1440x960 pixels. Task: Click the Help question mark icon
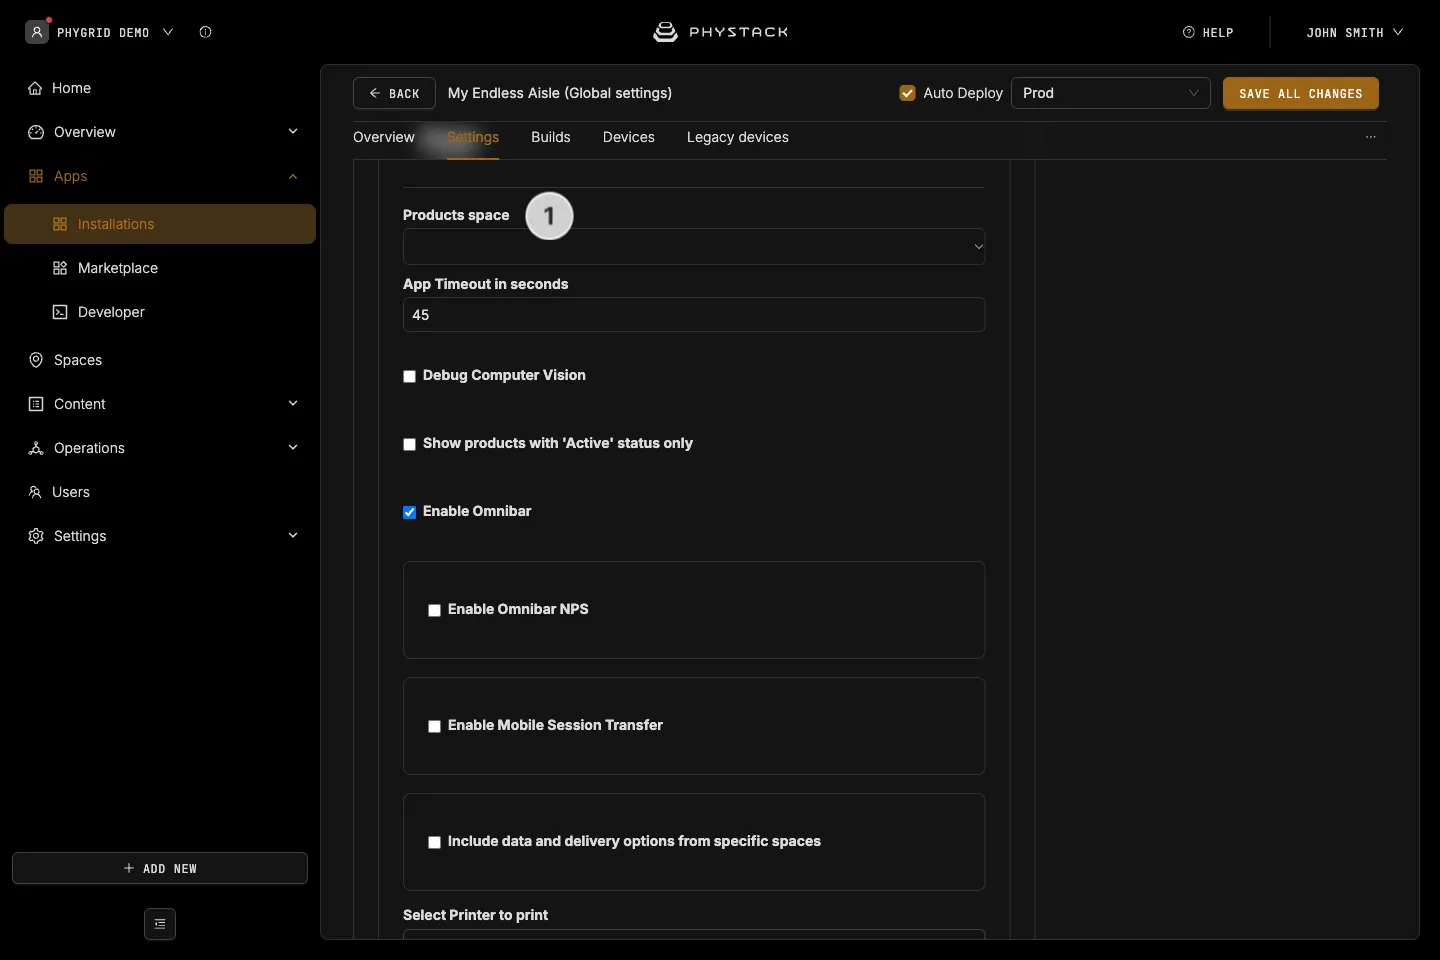click(1189, 32)
